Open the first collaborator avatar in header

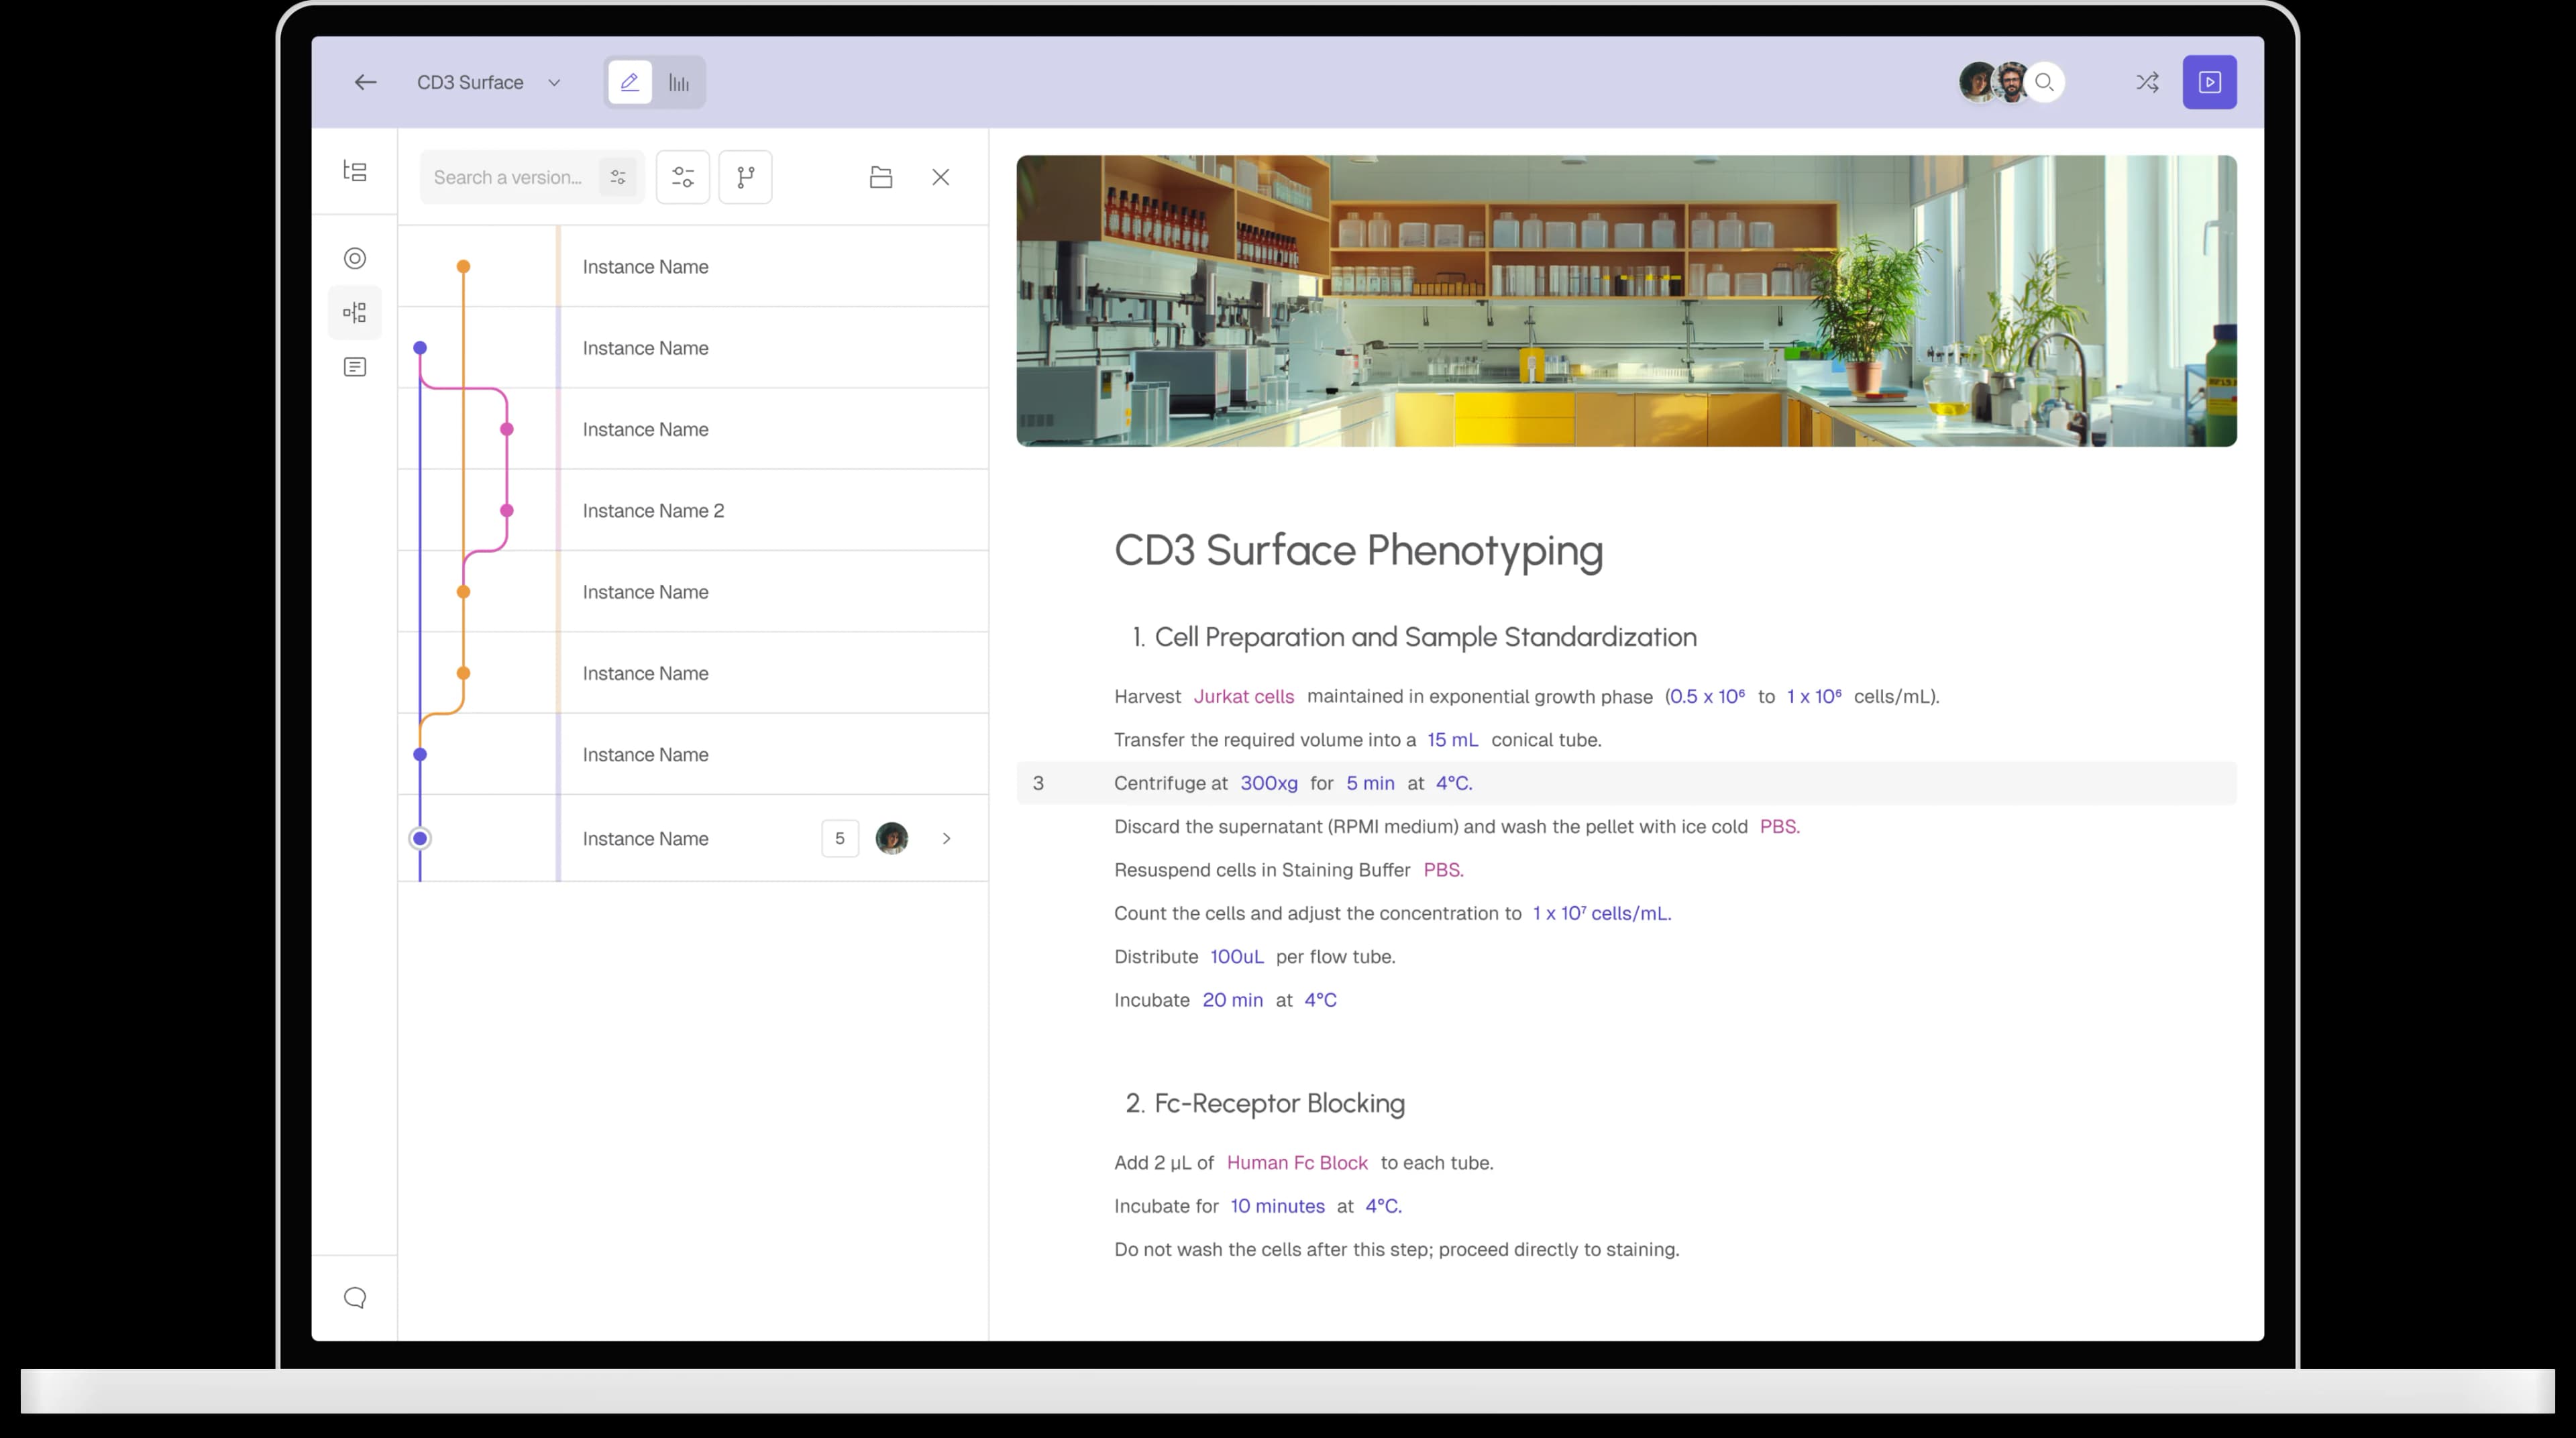coord(1976,82)
